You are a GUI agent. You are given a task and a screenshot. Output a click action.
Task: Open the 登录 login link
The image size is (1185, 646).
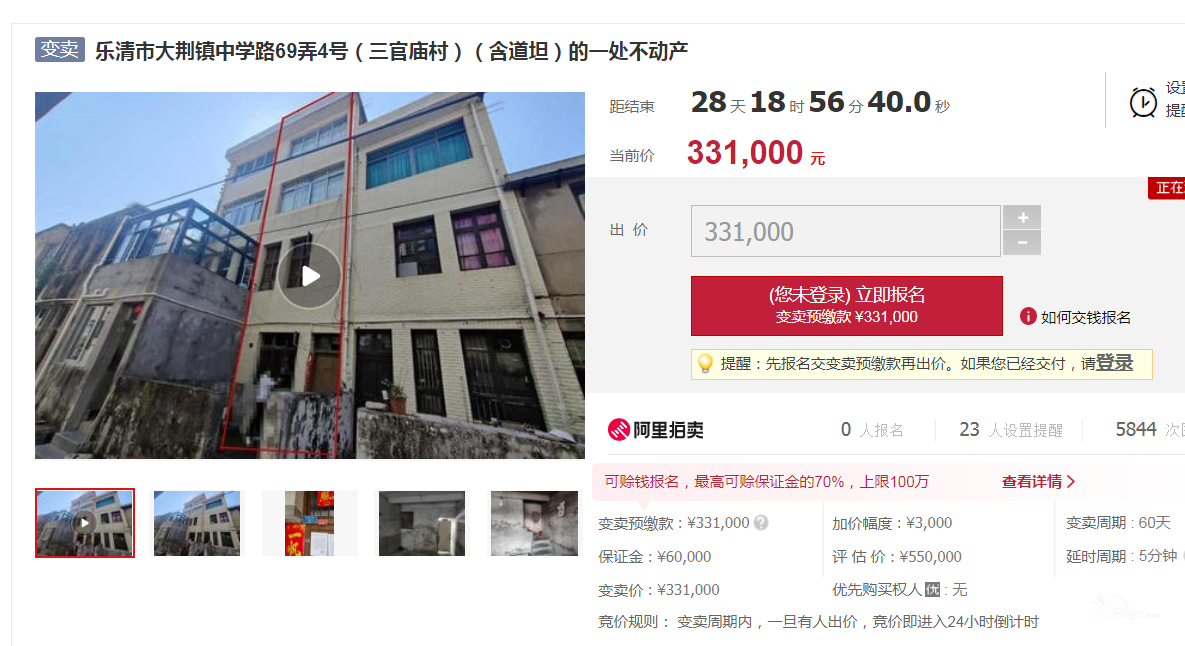click(x=1114, y=363)
